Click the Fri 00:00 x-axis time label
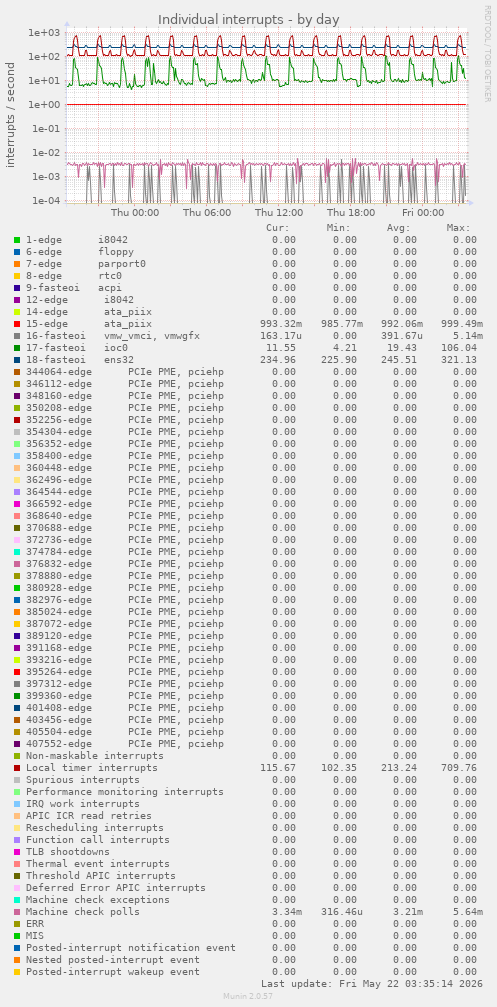Screen dimensions: 497x1007 [423, 213]
